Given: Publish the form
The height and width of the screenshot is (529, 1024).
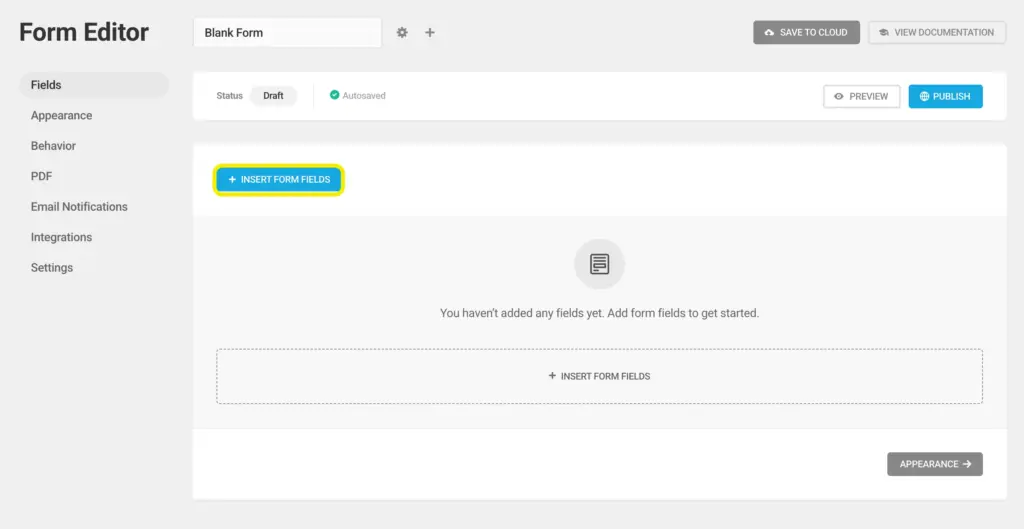Looking at the screenshot, I should click(x=945, y=96).
